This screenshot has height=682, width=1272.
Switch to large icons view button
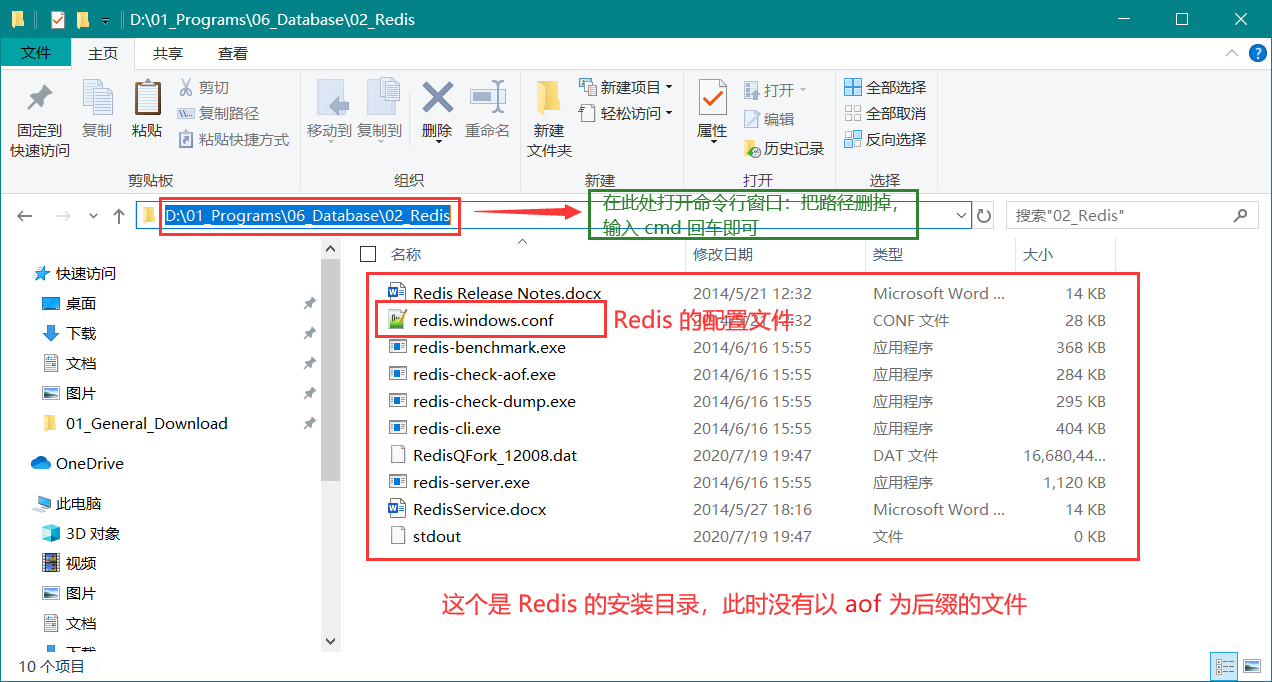click(1251, 666)
